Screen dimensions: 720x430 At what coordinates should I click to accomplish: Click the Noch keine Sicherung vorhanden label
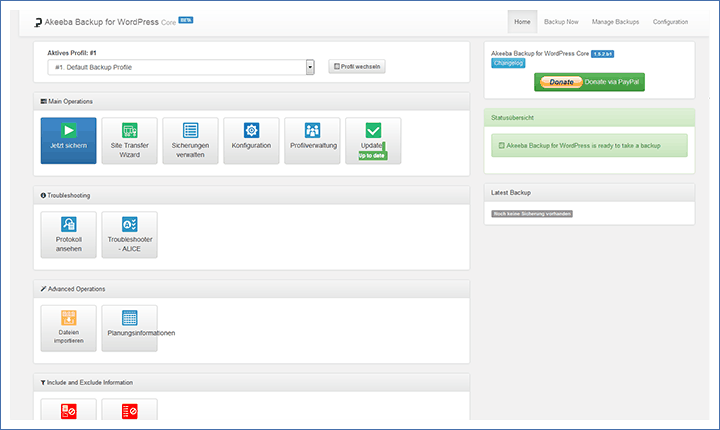pos(532,214)
